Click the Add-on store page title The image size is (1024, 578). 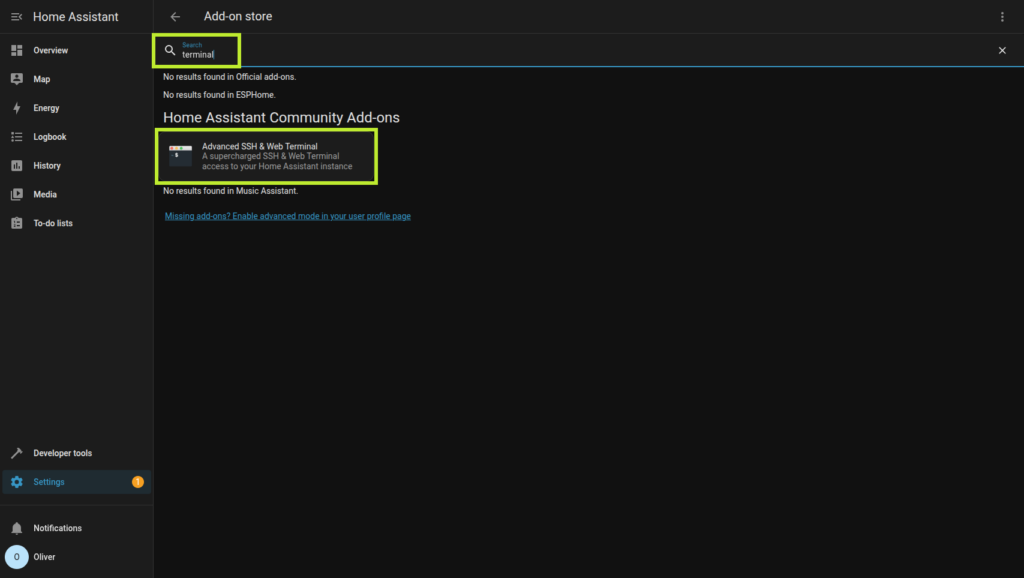[x=238, y=16]
